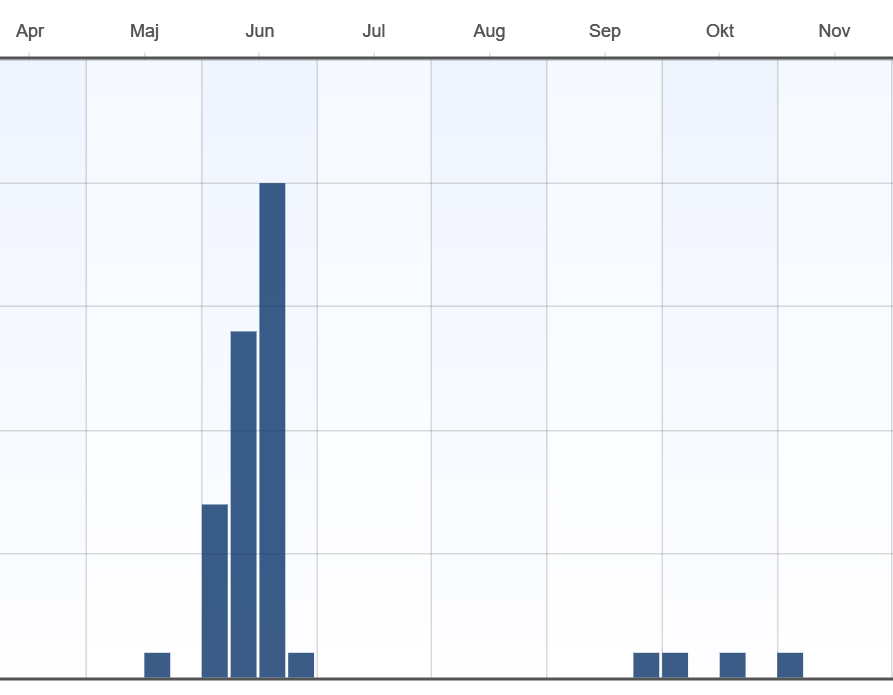
Task: Select the second-tallest bar near Jun
Action: click(243, 504)
